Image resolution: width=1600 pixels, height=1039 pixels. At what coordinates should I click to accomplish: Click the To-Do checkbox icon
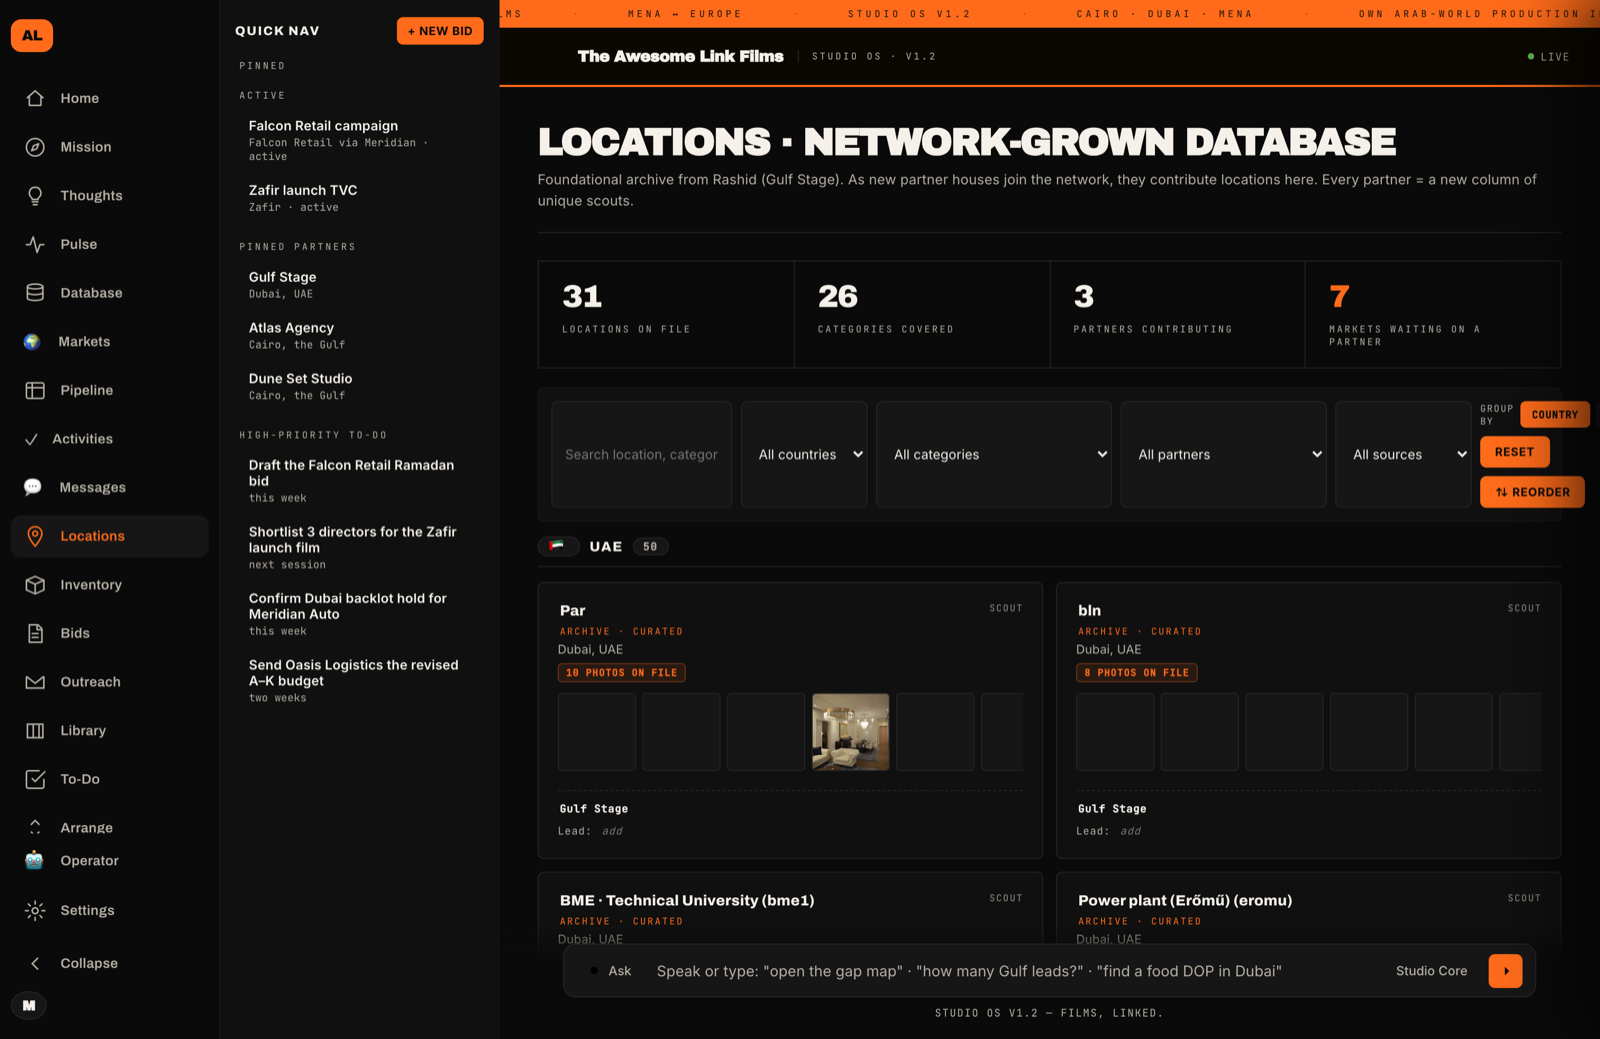point(35,779)
